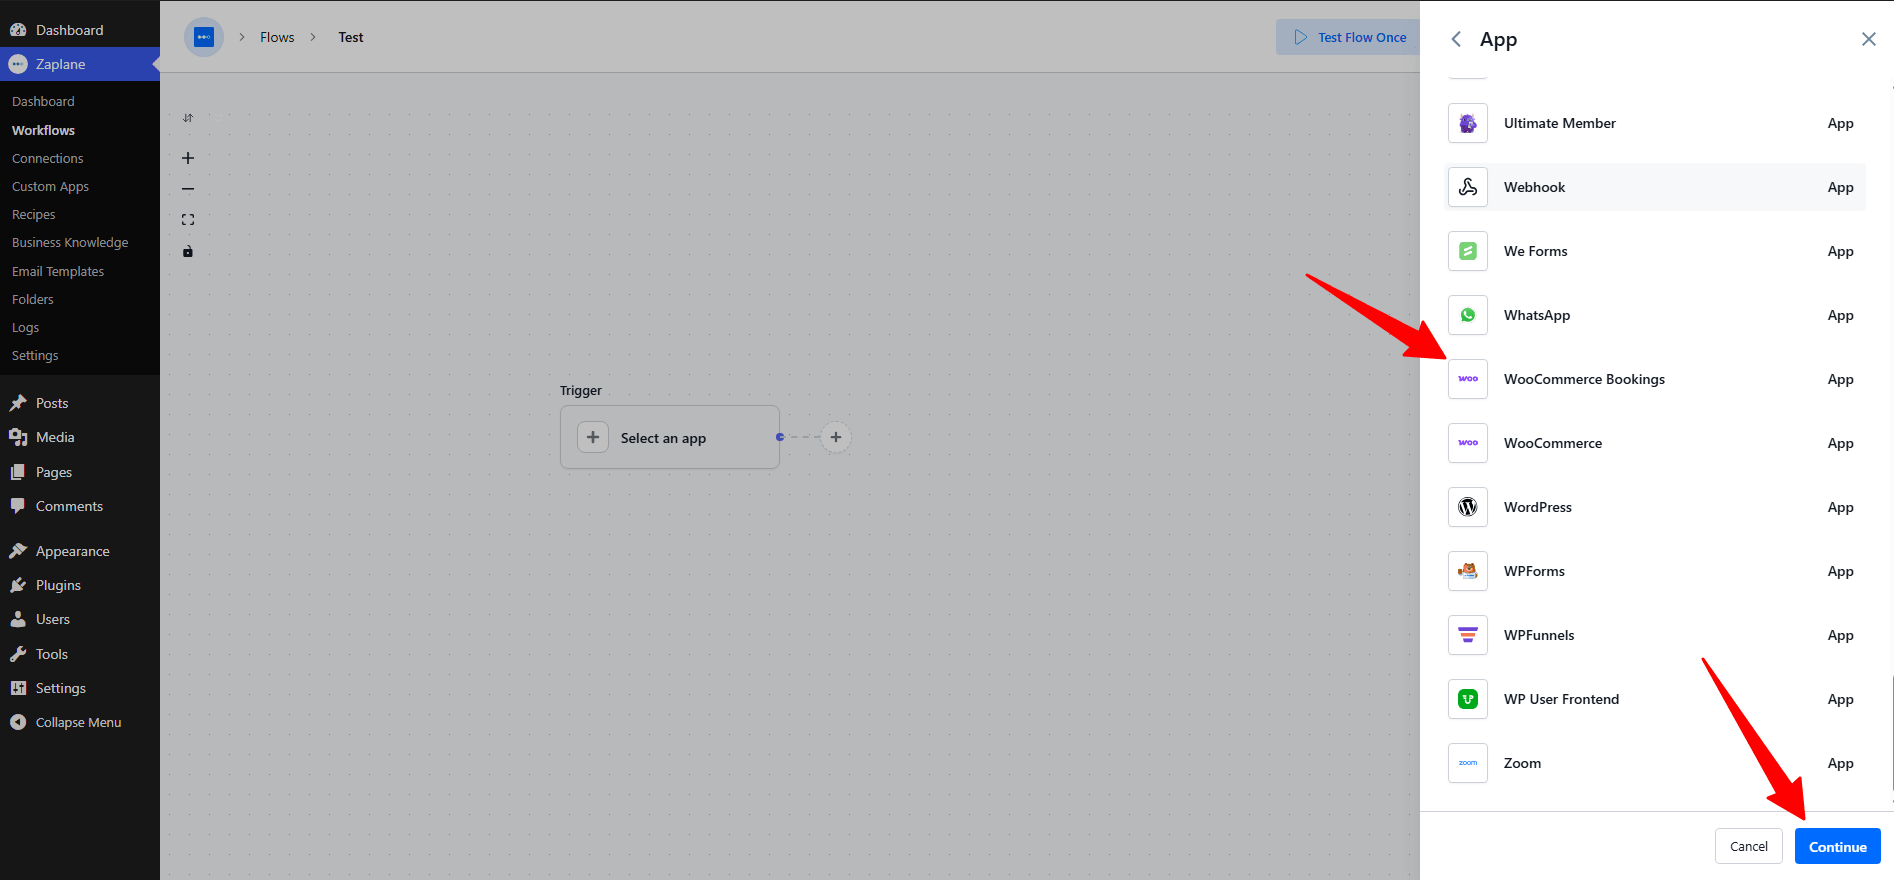Click the Tools wrench icon in sidebar
Screen dimensions: 1894x880
coord(18,654)
